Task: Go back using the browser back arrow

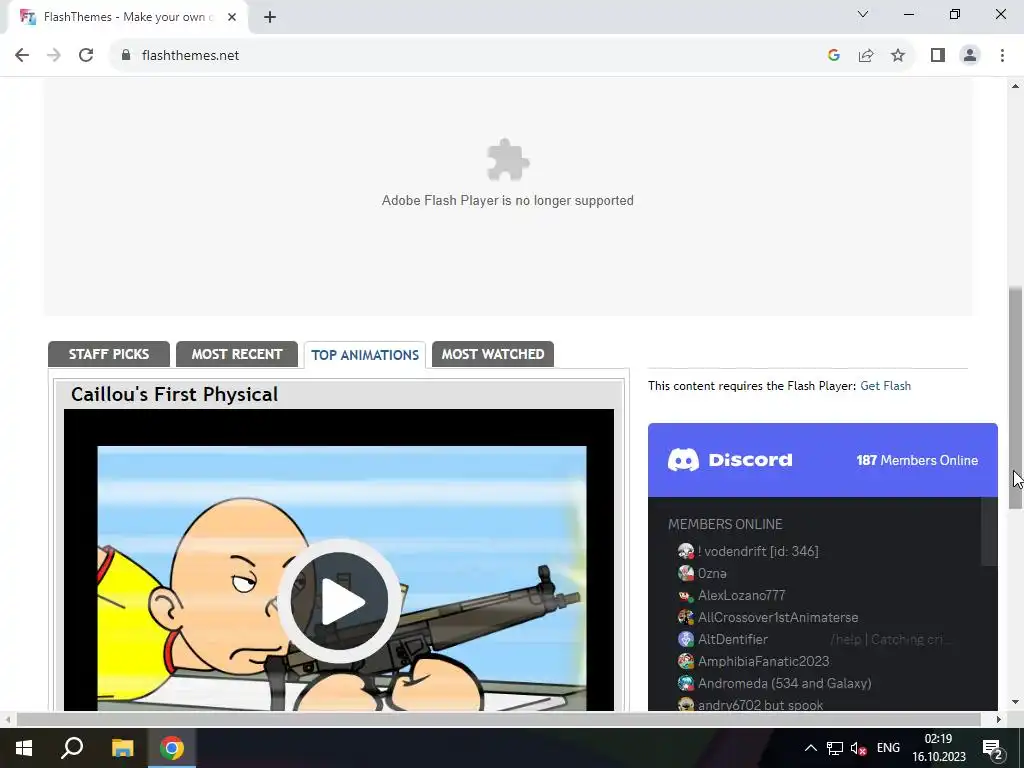Action: [22, 56]
